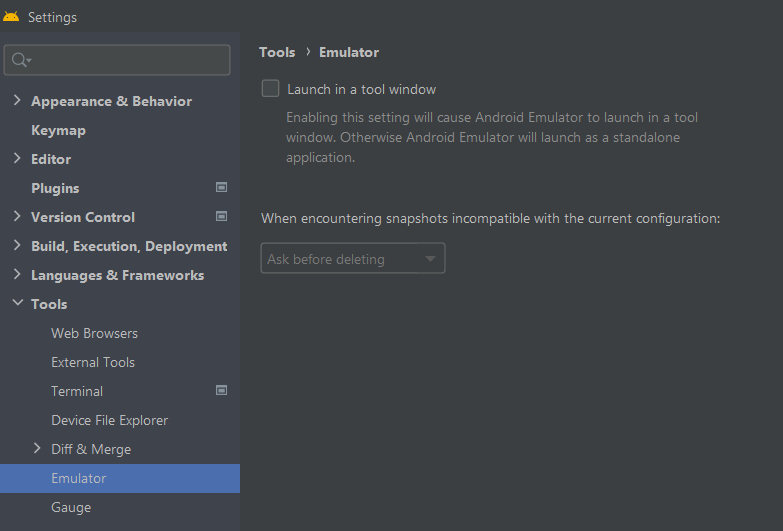
Task: Open the Ask before deleting dropdown
Action: [x=353, y=258]
